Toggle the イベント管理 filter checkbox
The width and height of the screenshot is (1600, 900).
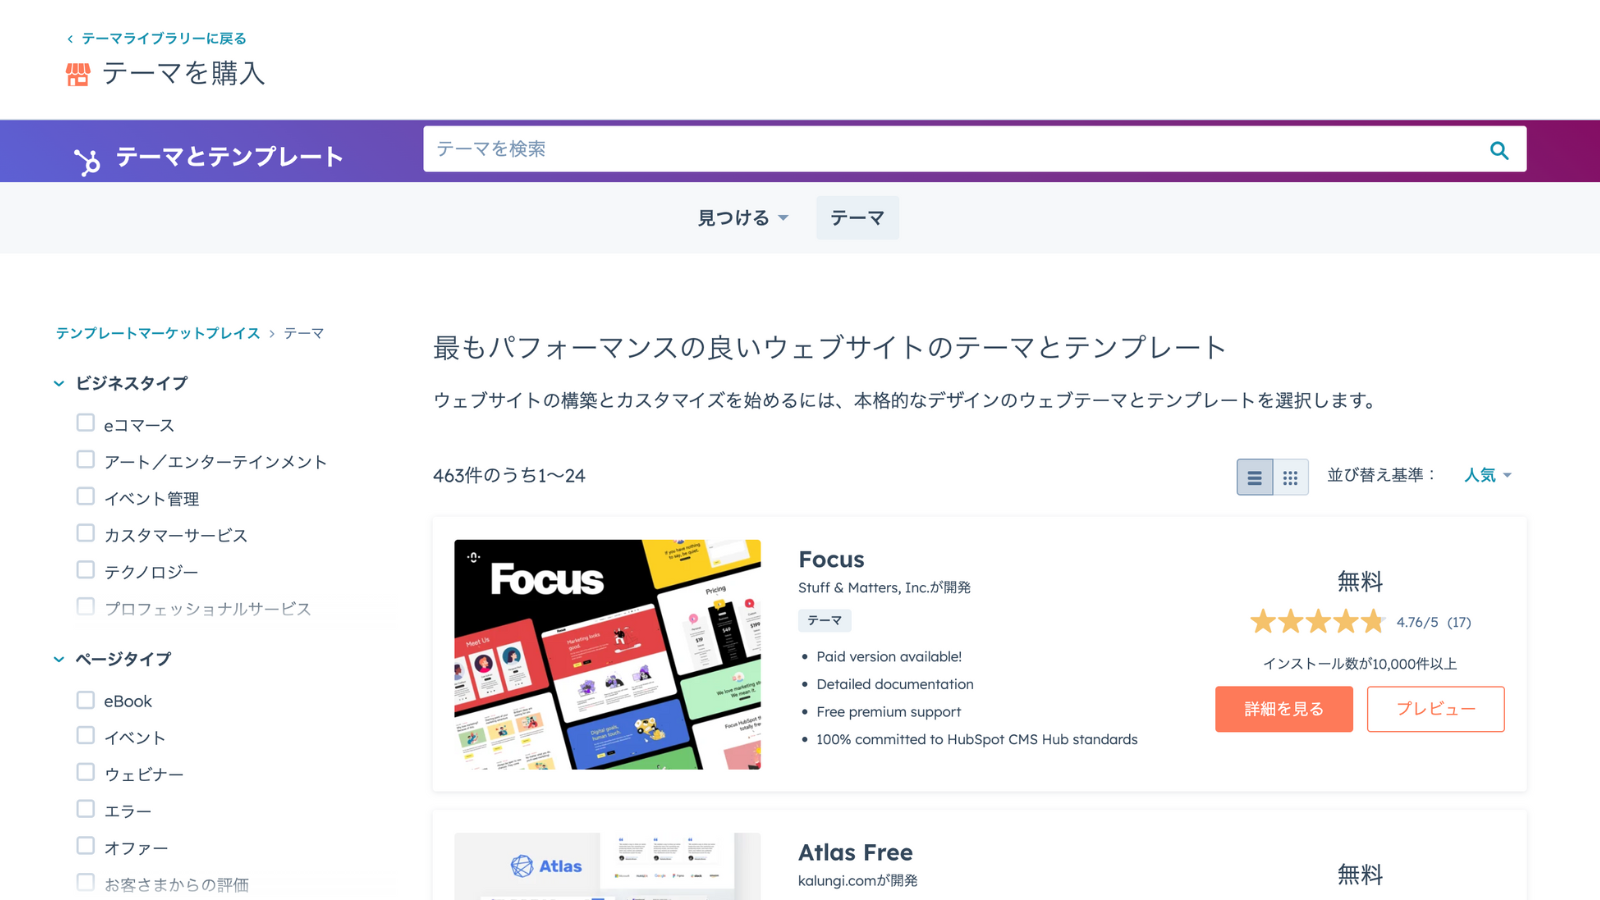pyautogui.click(x=86, y=497)
